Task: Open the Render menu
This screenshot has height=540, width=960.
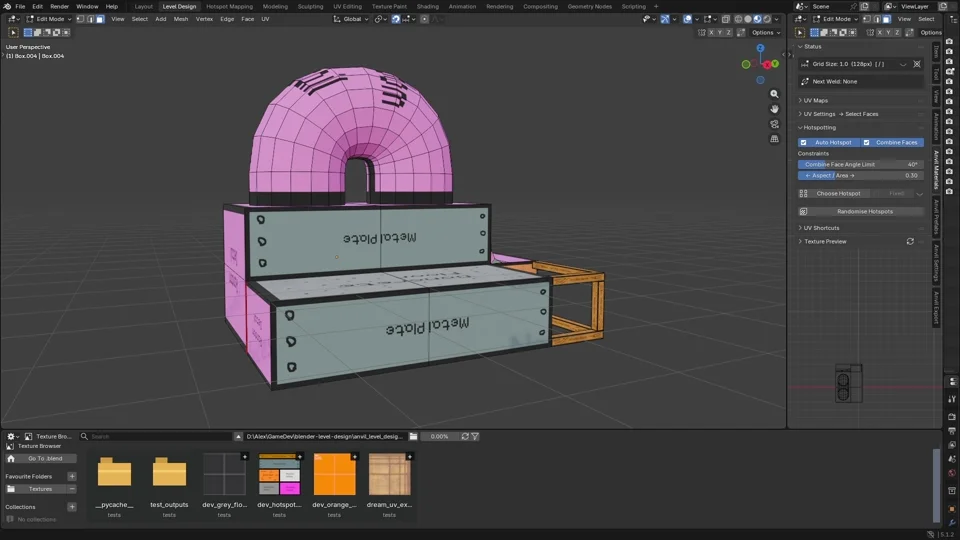Action: 59,6
